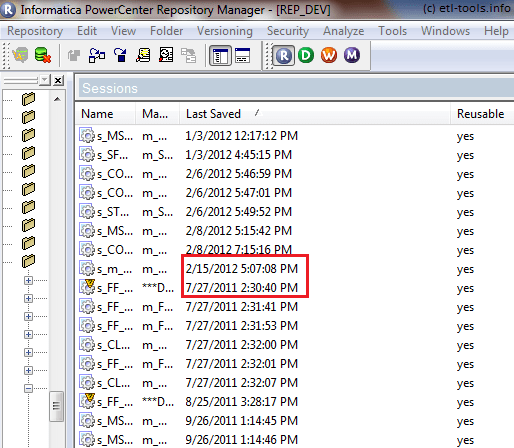The width and height of the screenshot is (514, 448).
Task: Open the Versioning menu
Action: coord(225,31)
